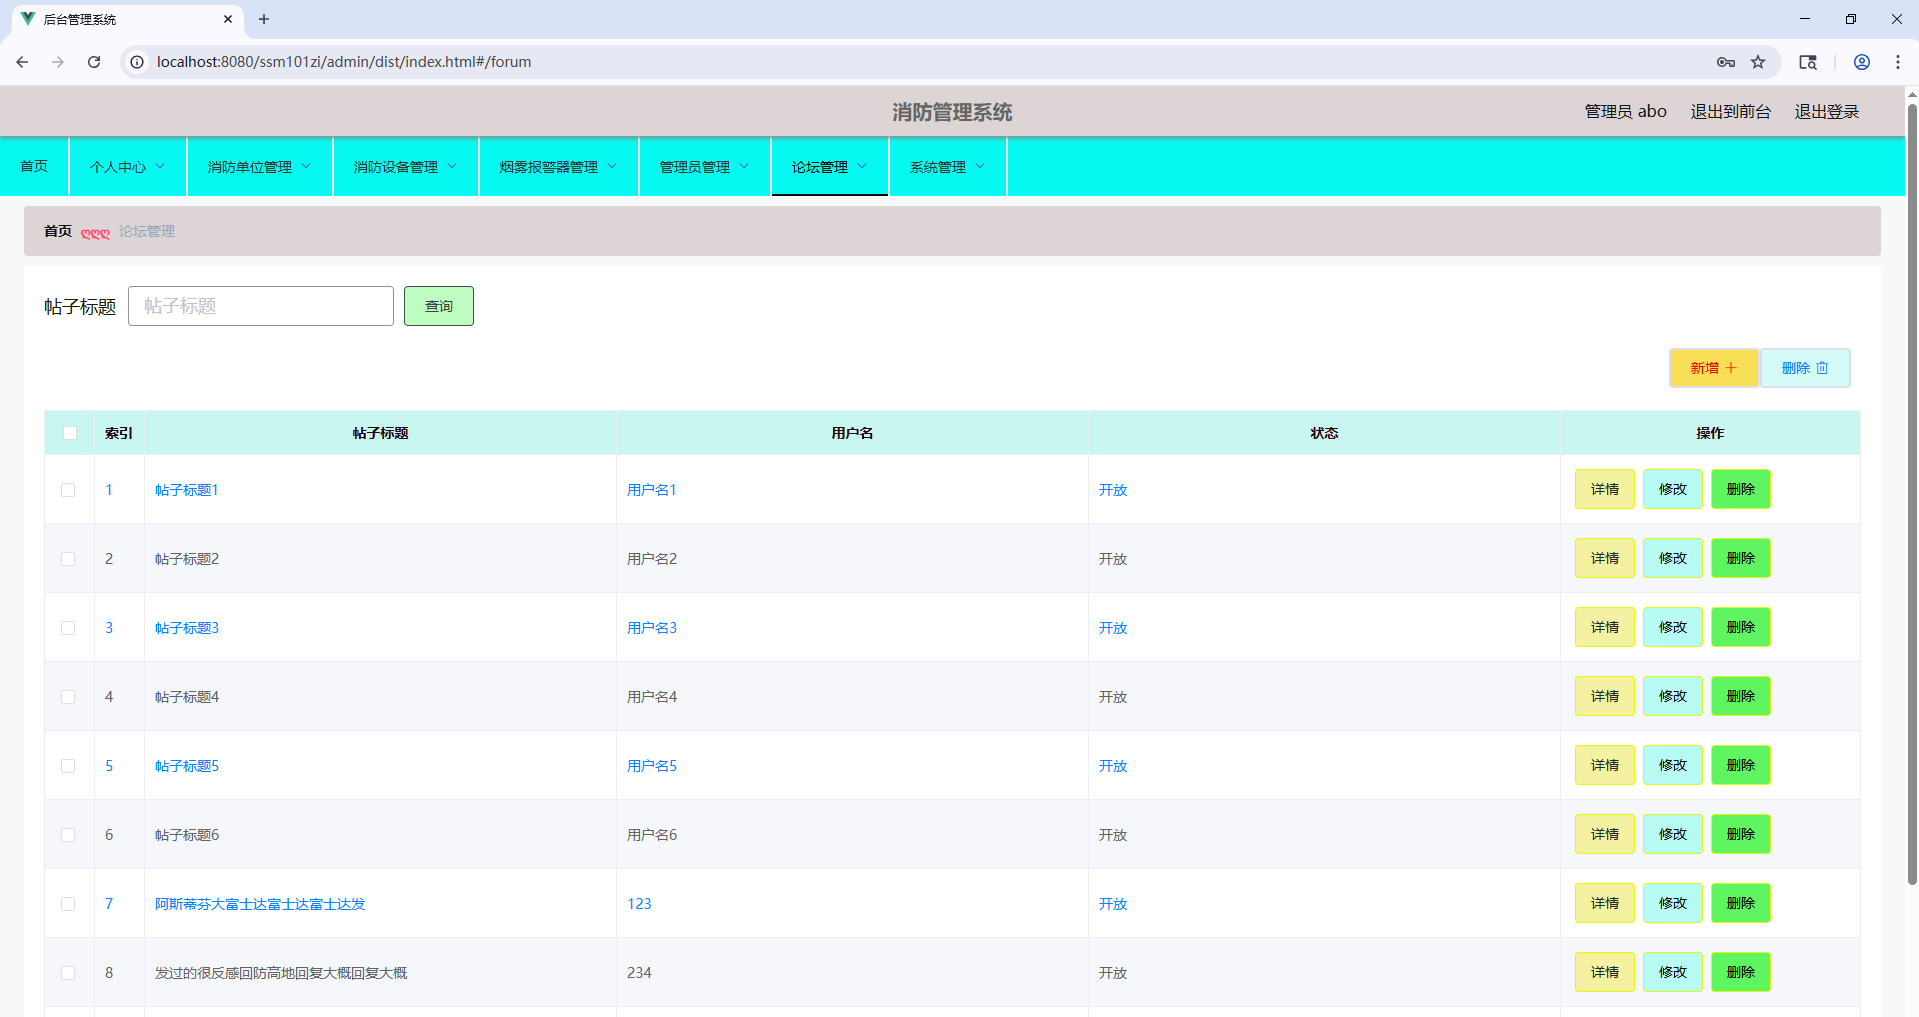Image resolution: width=1919 pixels, height=1017 pixels.
Task: Click 修改 for 帖子标题2
Action: pos(1673,558)
